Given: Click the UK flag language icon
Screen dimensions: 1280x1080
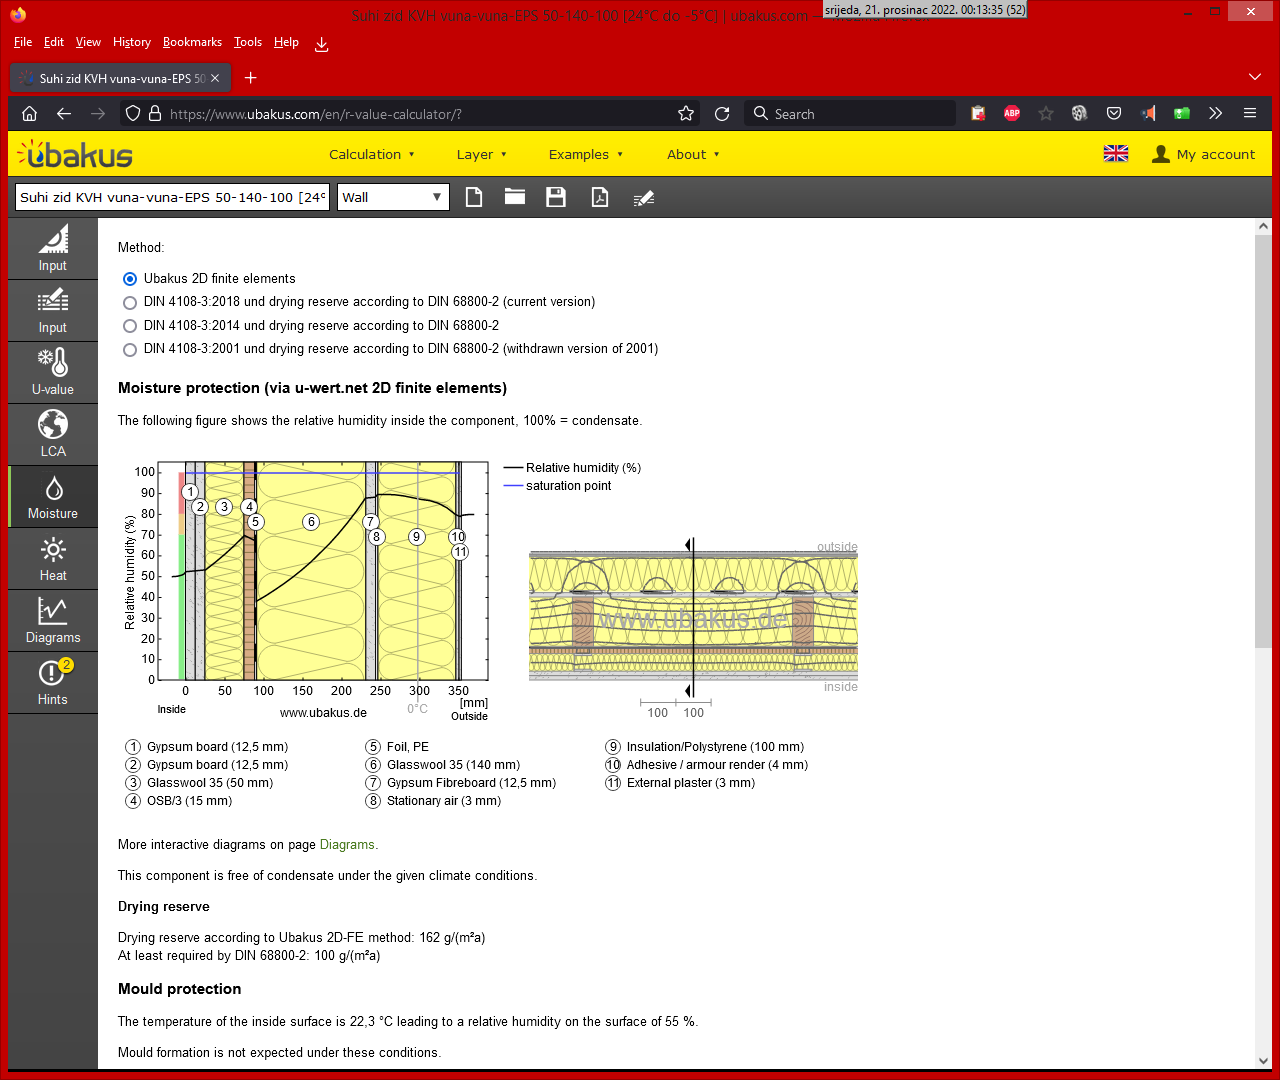Looking at the screenshot, I should 1116,154.
